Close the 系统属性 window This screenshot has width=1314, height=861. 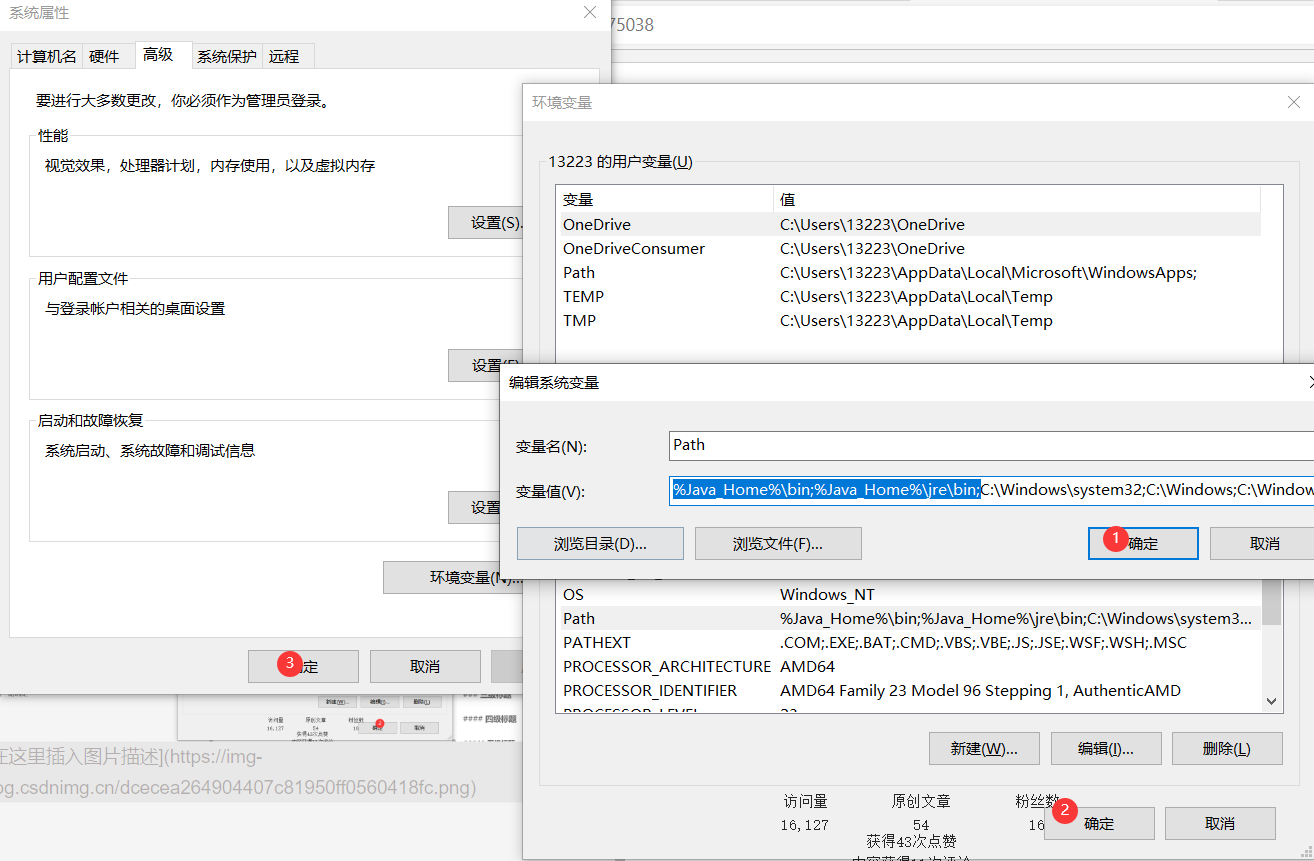[590, 12]
